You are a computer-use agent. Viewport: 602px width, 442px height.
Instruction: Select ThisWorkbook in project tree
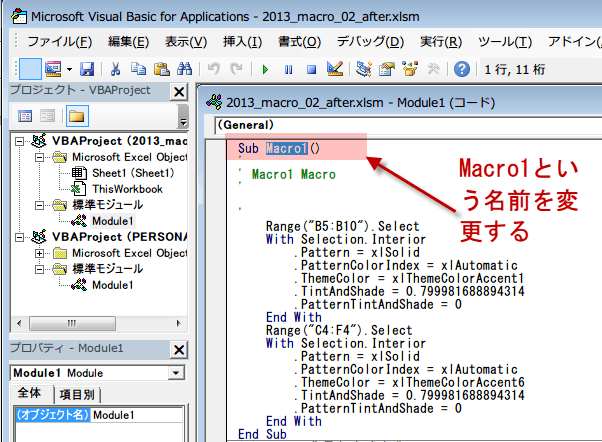(x=127, y=189)
